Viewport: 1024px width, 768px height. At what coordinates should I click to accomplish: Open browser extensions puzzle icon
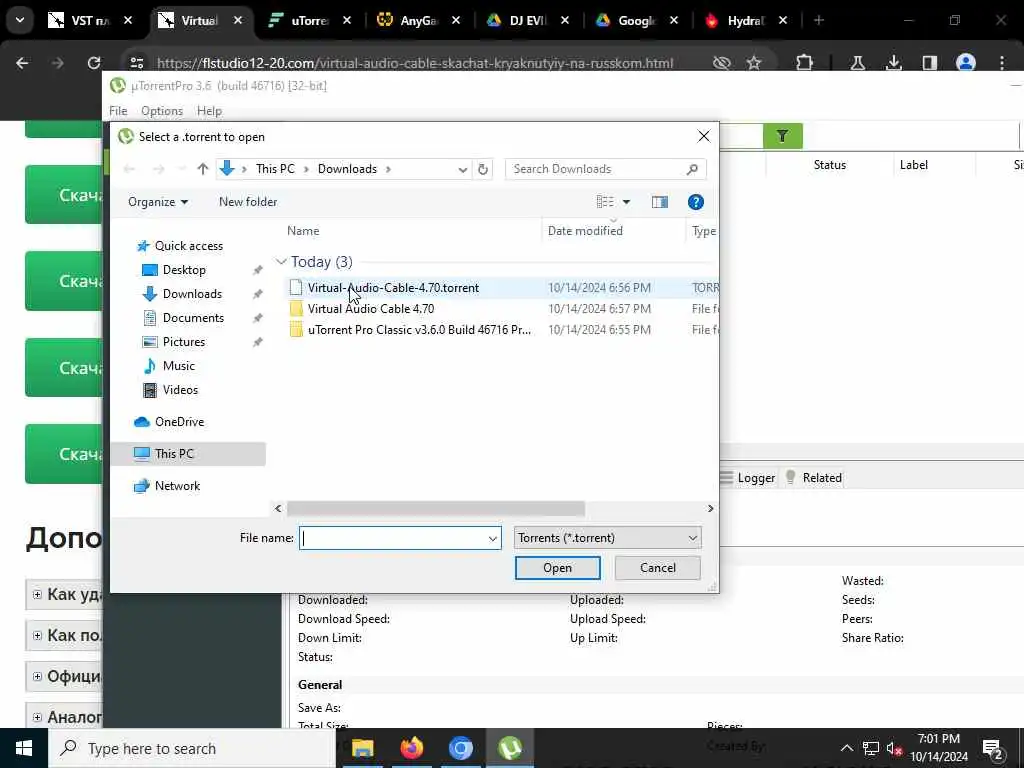[x=805, y=63]
